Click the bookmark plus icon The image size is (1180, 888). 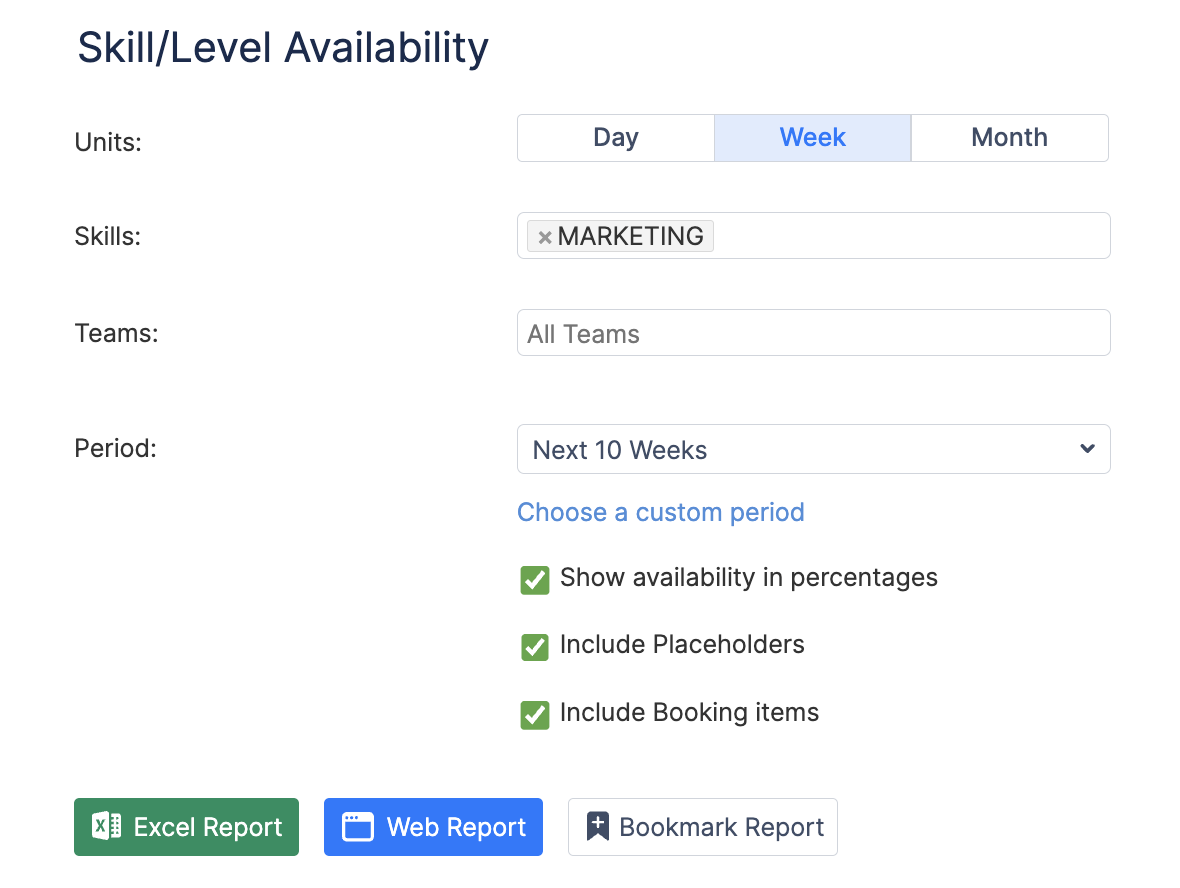click(598, 827)
